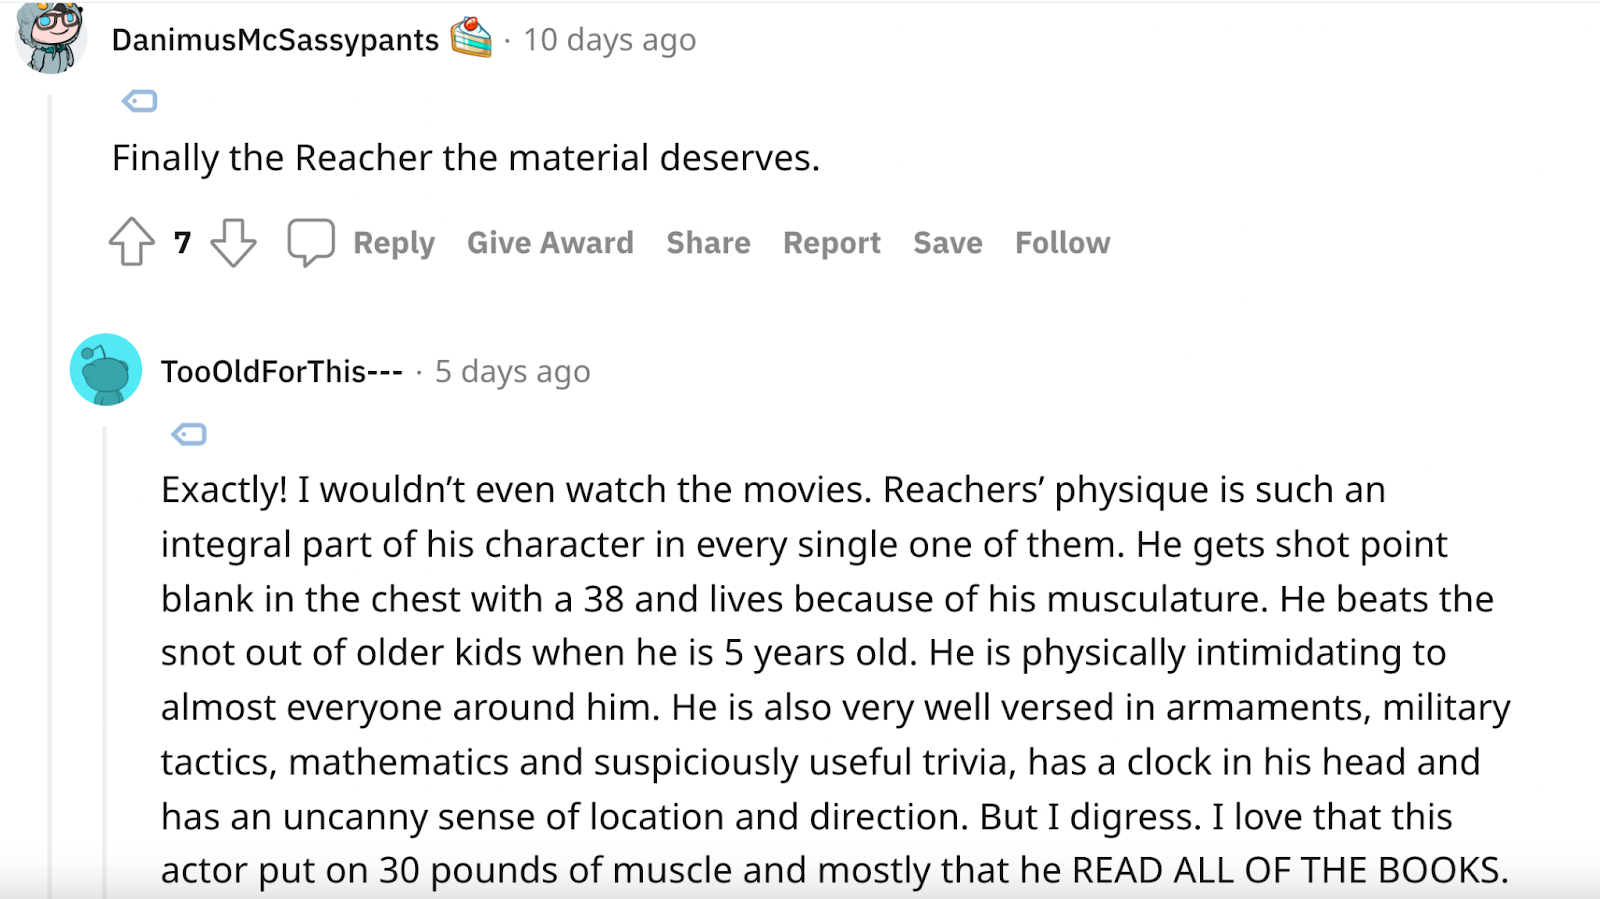Click the '5 days ago' timestamp
Image resolution: width=1600 pixels, height=899 pixels.
tap(512, 372)
